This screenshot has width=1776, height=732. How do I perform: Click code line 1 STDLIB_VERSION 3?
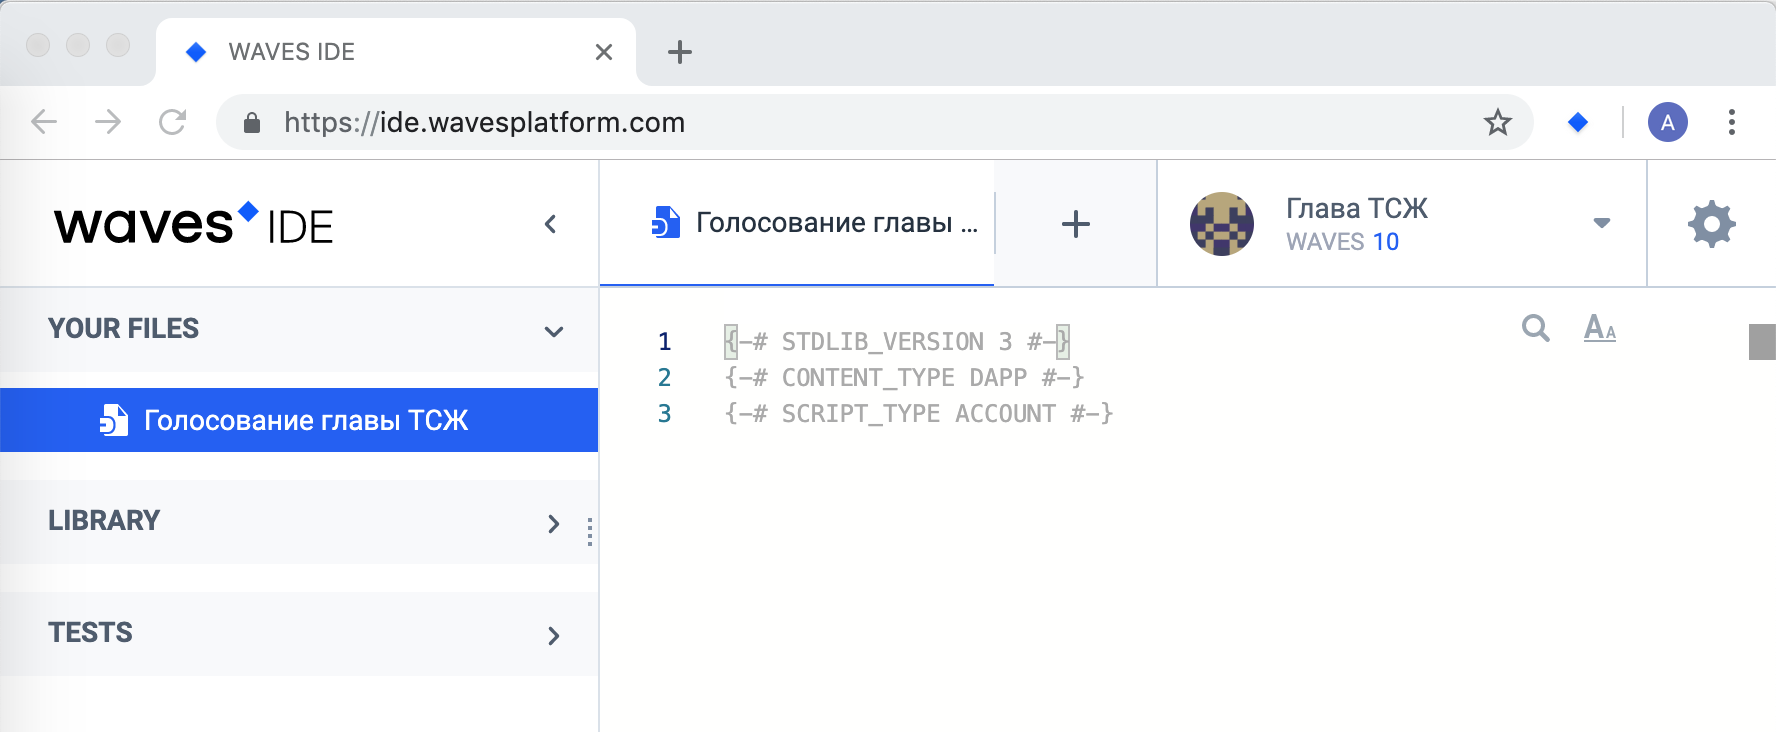(897, 342)
